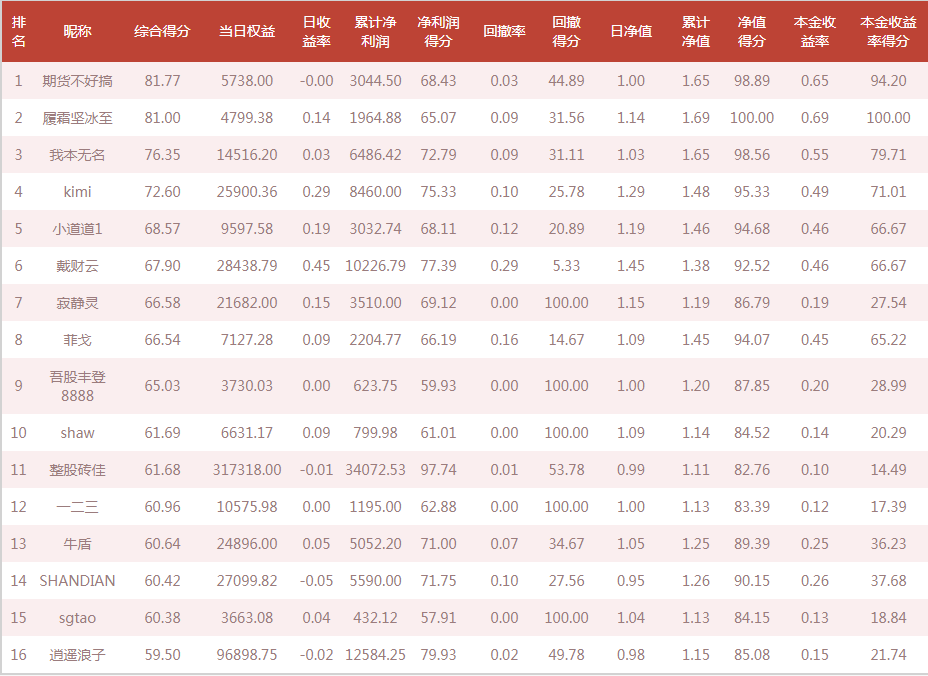Click net value score 98.89
928x676 pixels.
coord(752,81)
